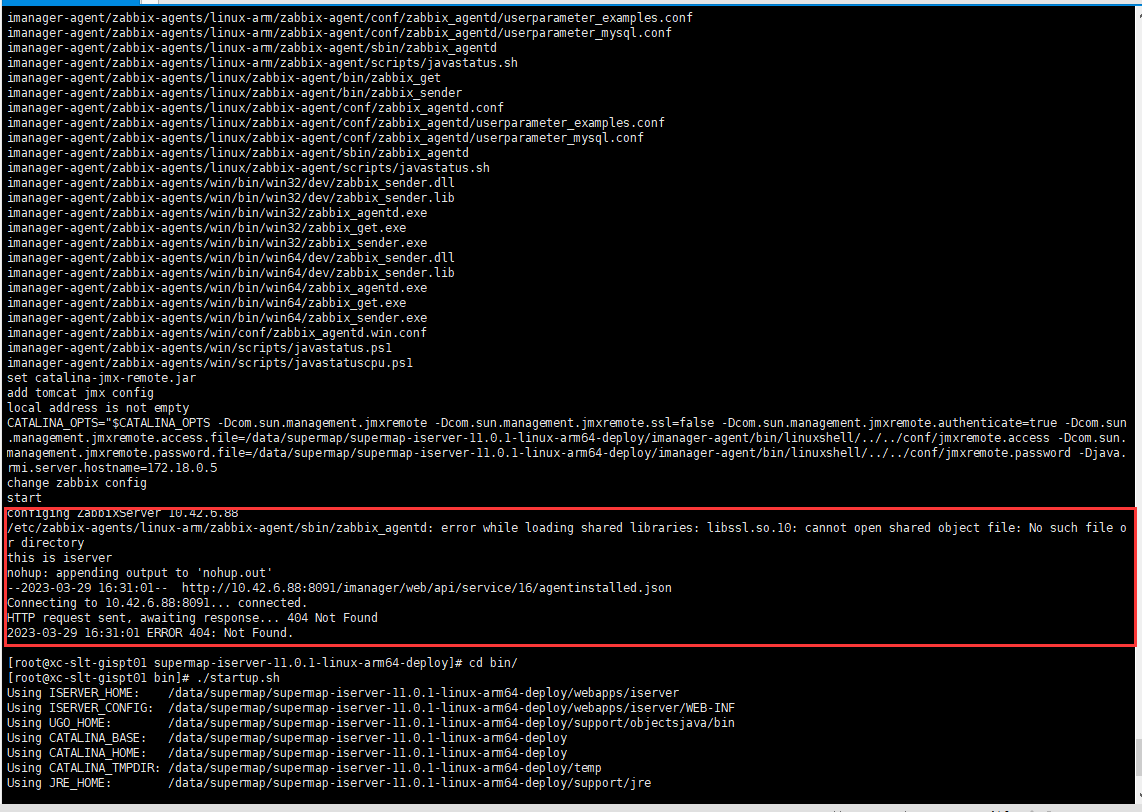The height and width of the screenshot is (812, 1142).
Task: Click the 'Using JRE_HOME:' line
Action: [x=328, y=783]
